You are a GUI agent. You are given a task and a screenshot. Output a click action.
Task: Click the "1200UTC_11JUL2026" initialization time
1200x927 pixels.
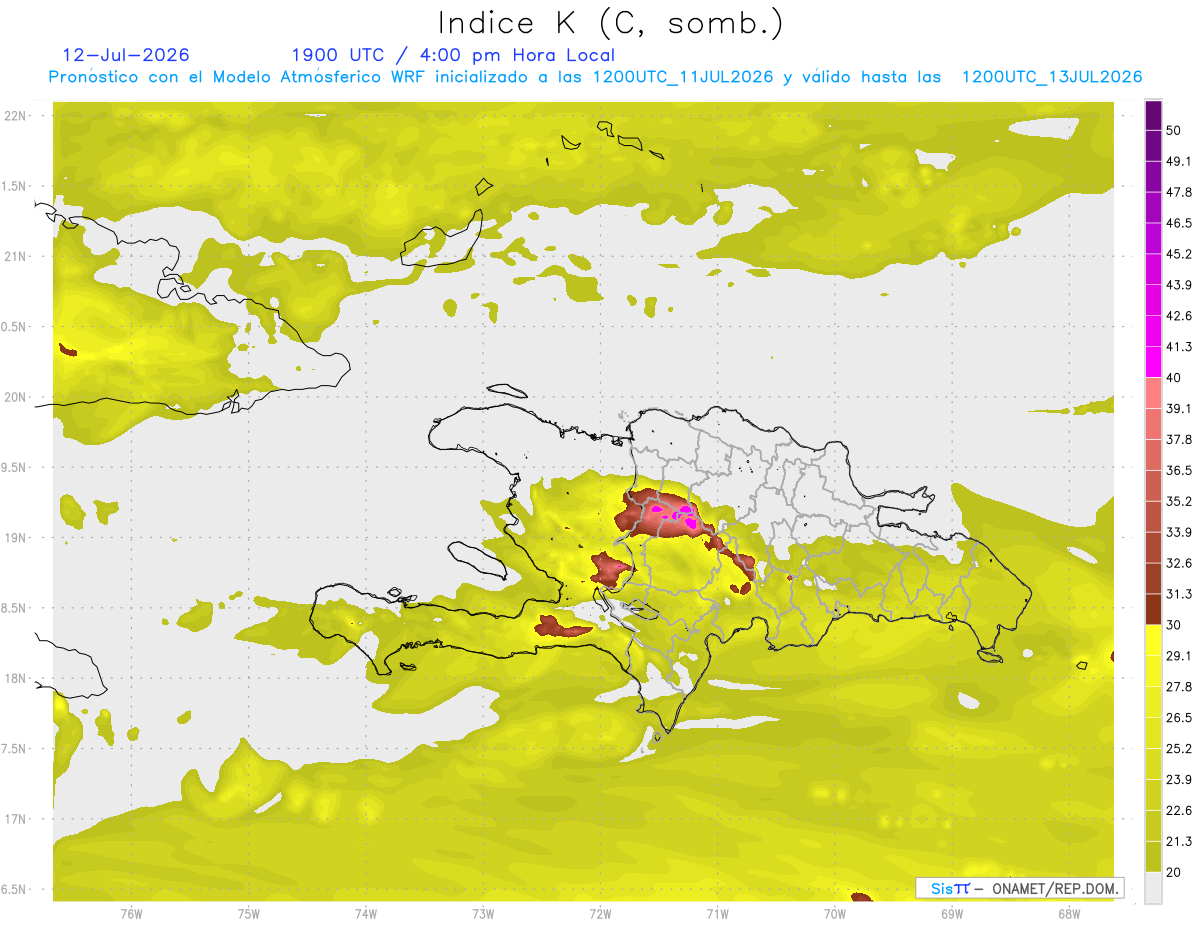(x=683, y=77)
